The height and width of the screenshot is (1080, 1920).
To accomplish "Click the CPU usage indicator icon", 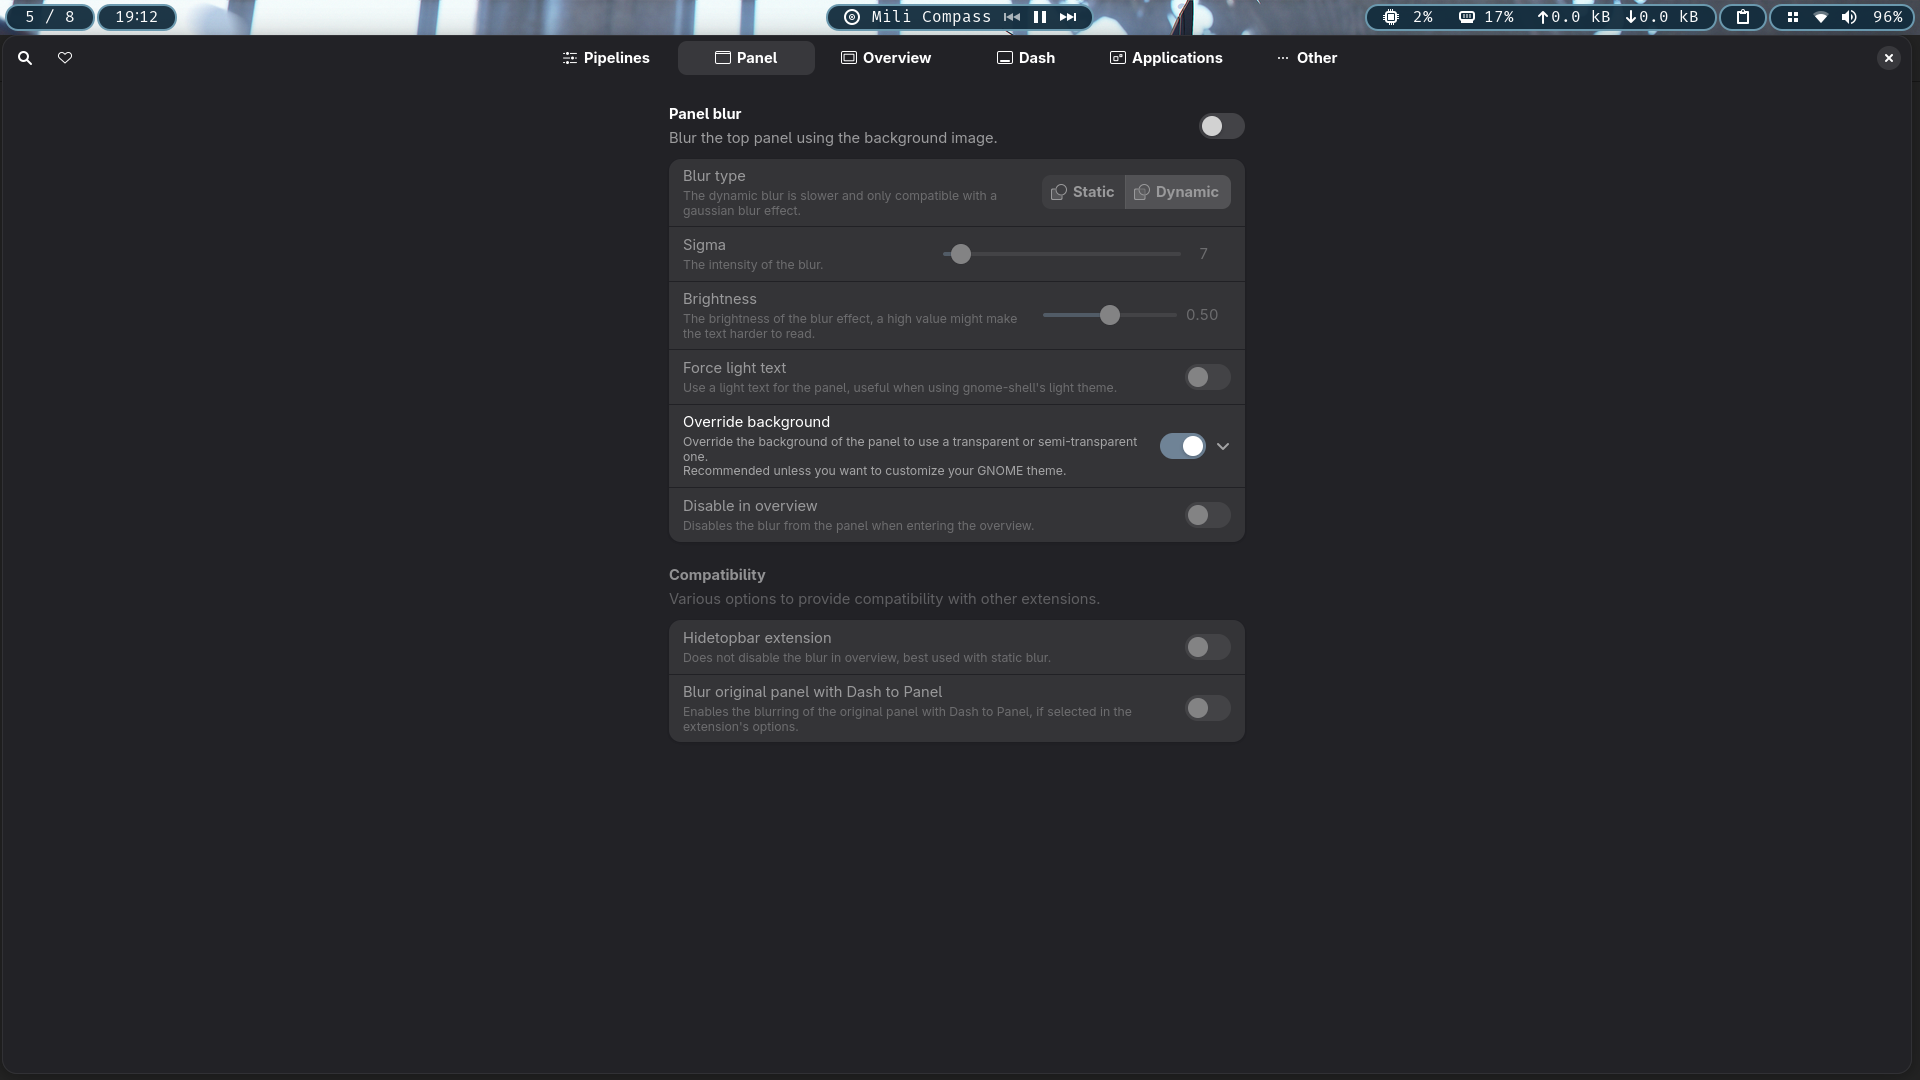I will (x=1390, y=17).
